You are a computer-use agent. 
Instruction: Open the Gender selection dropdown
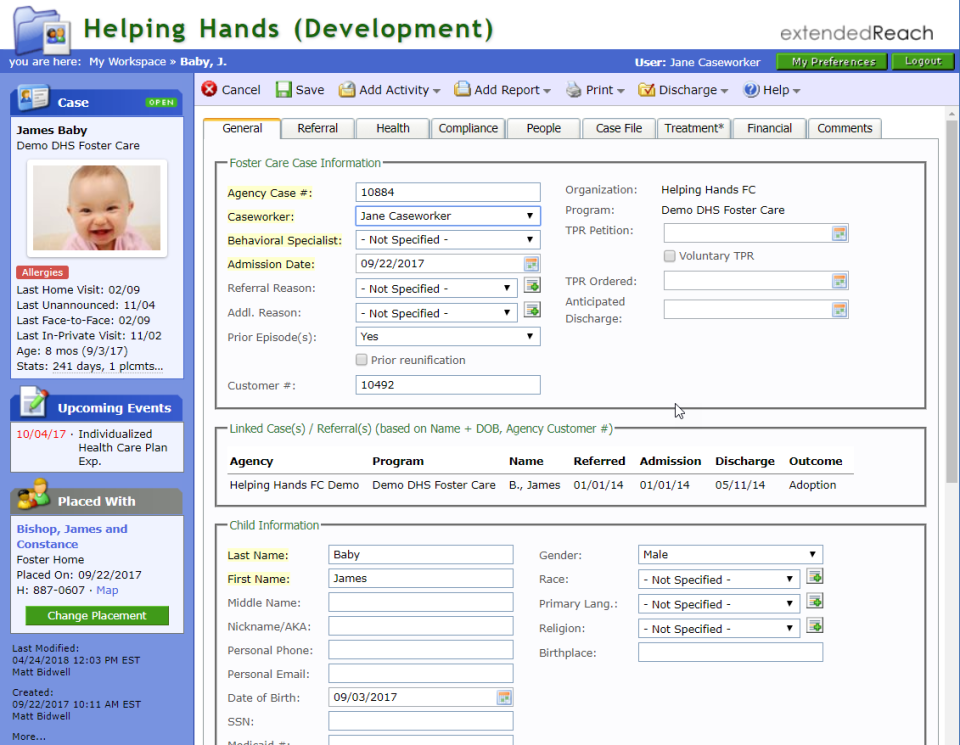click(x=812, y=553)
